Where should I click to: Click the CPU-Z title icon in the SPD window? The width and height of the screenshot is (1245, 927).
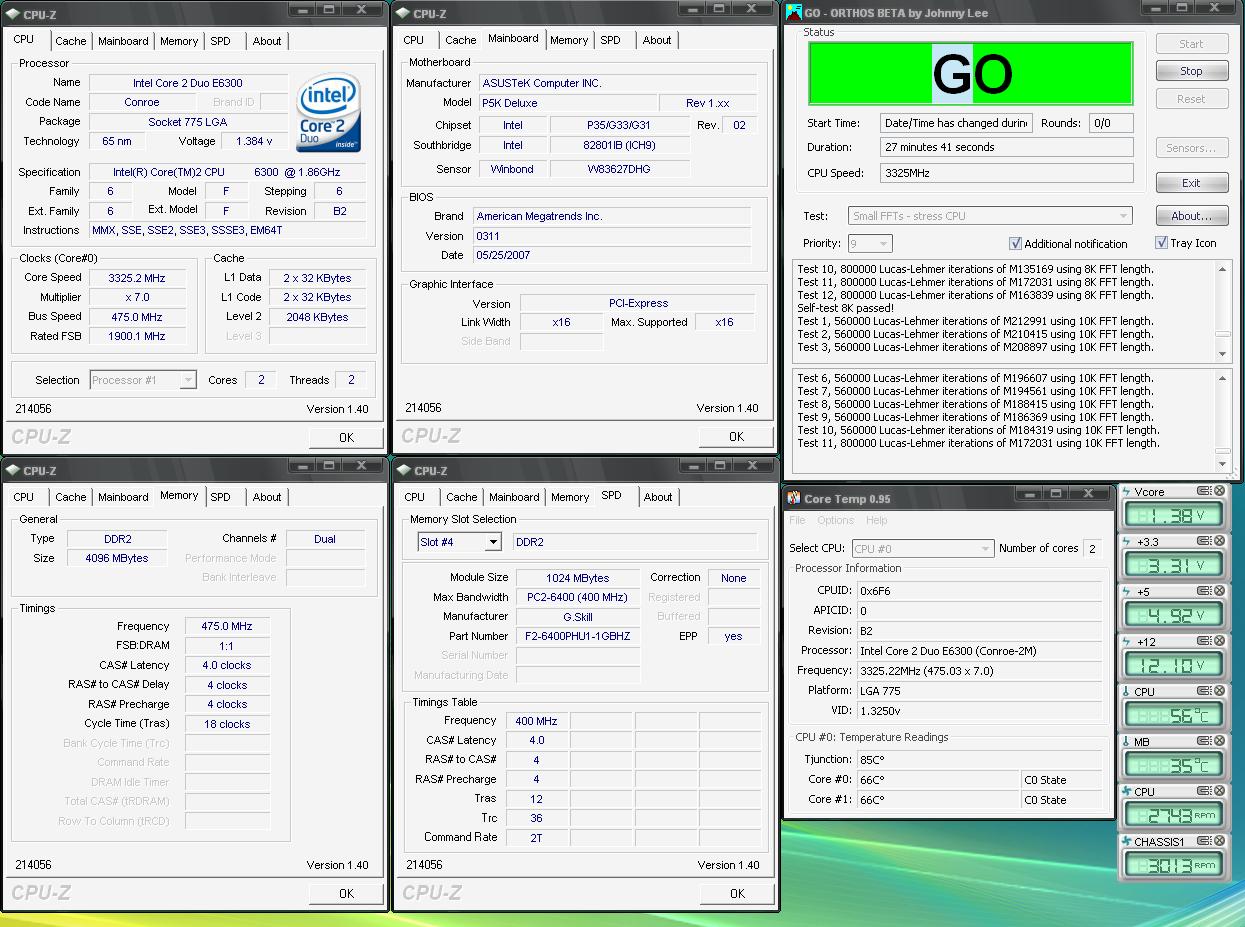[403, 470]
